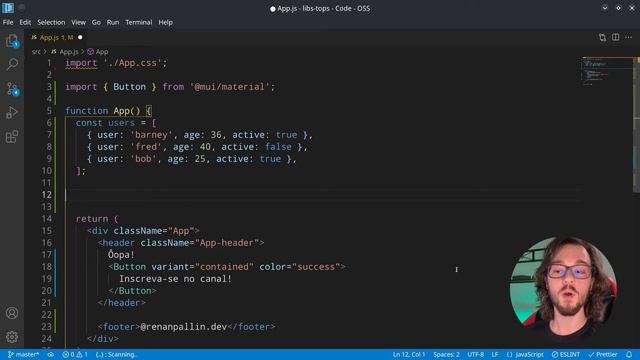
Task: Click the Scanning status item
Action: [x=117, y=354]
